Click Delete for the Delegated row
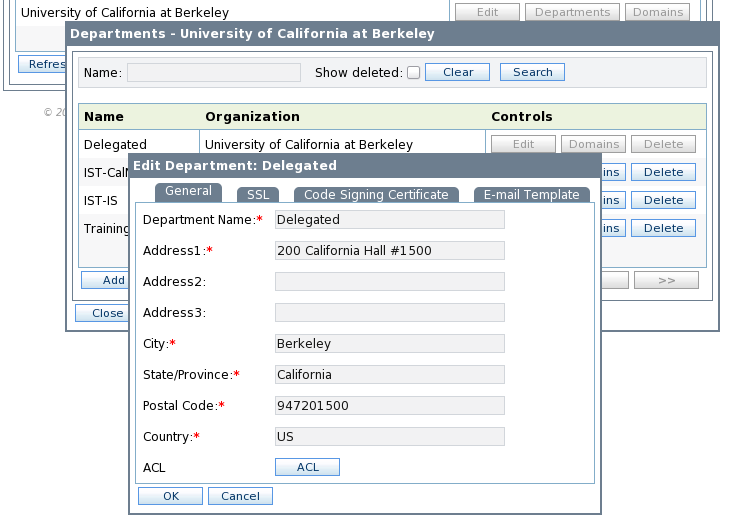729x527 pixels. coord(663,144)
